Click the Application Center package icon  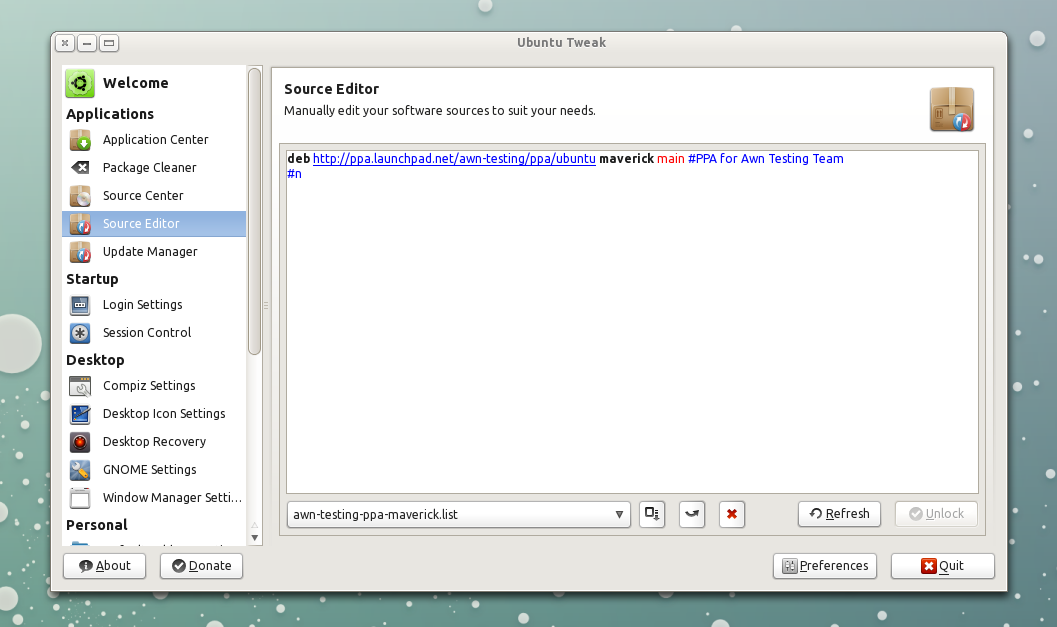click(x=80, y=140)
